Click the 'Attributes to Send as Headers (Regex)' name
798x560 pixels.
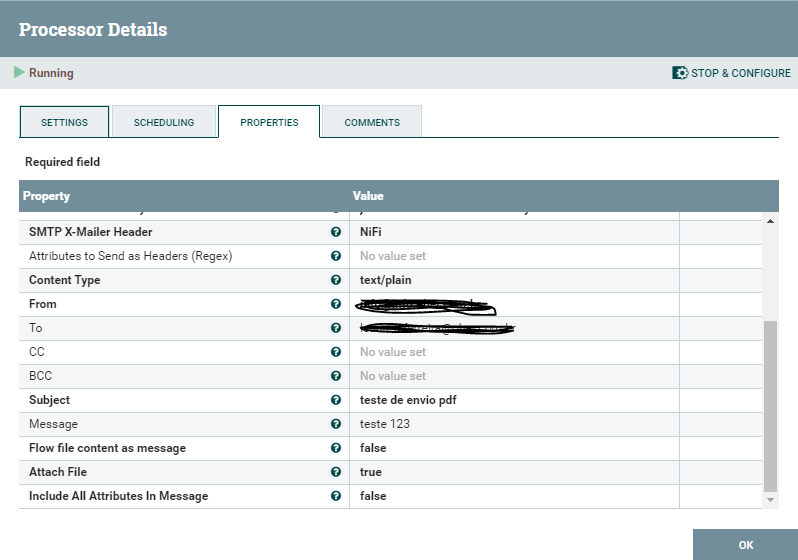(130, 256)
